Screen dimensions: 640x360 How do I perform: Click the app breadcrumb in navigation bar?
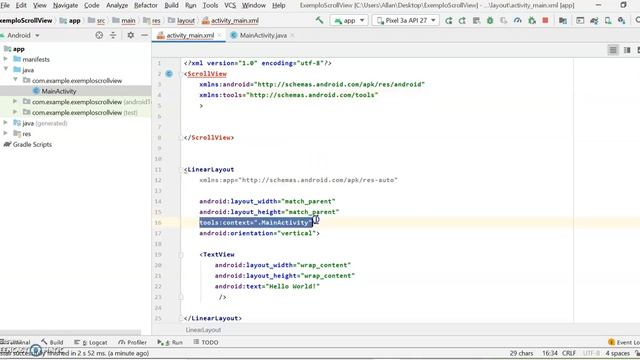point(70,20)
